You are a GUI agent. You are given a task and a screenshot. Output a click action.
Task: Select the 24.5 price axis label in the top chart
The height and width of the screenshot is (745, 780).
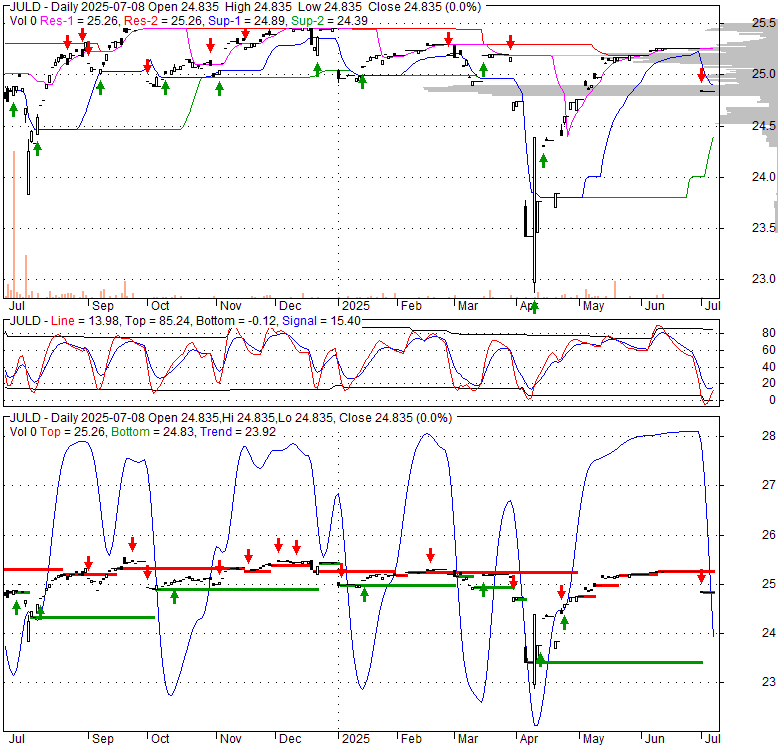pyautogui.click(x=764, y=126)
